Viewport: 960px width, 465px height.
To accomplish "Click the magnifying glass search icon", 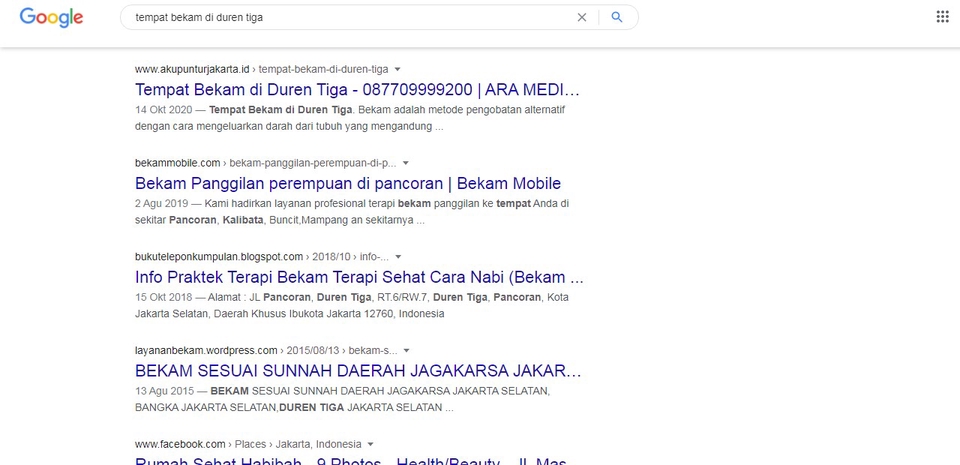I will pos(617,17).
